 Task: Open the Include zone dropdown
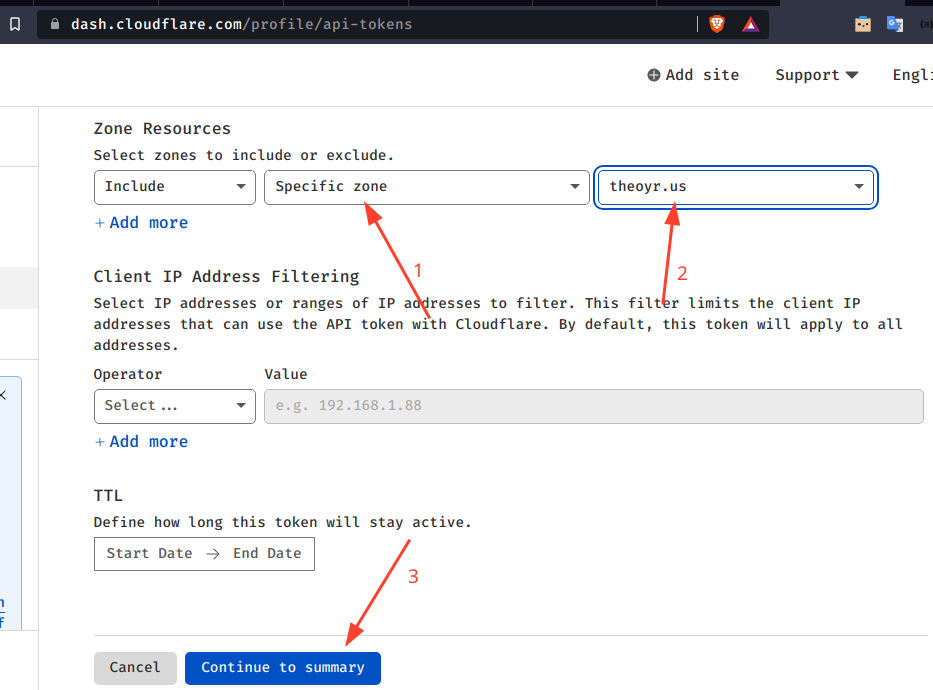tap(174, 187)
